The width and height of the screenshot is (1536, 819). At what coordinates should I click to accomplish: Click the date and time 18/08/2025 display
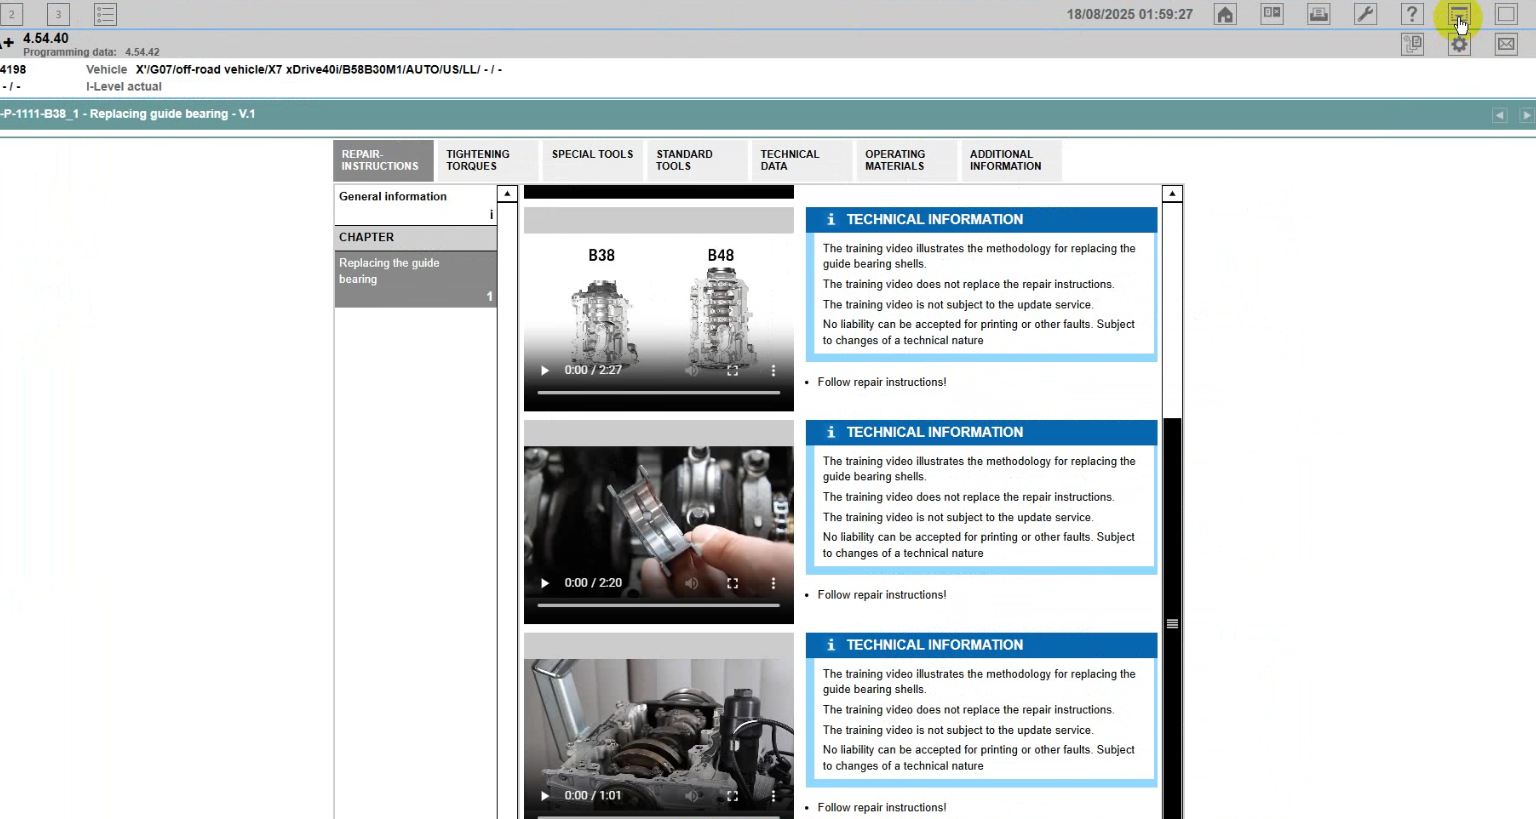pyautogui.click(x=1130, y=15)
